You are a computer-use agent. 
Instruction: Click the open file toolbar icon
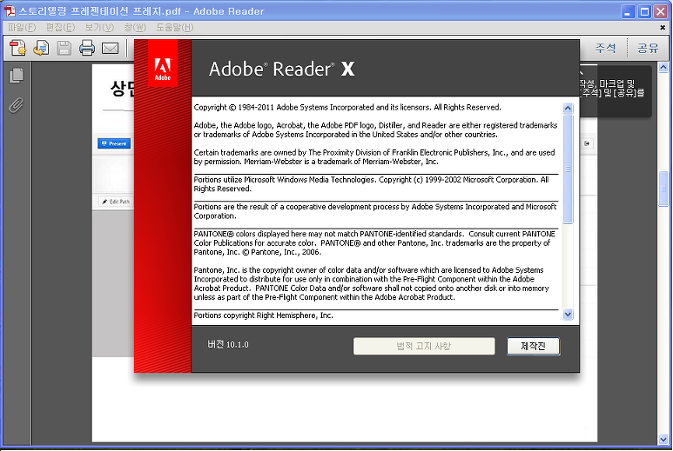pos(41,48)
